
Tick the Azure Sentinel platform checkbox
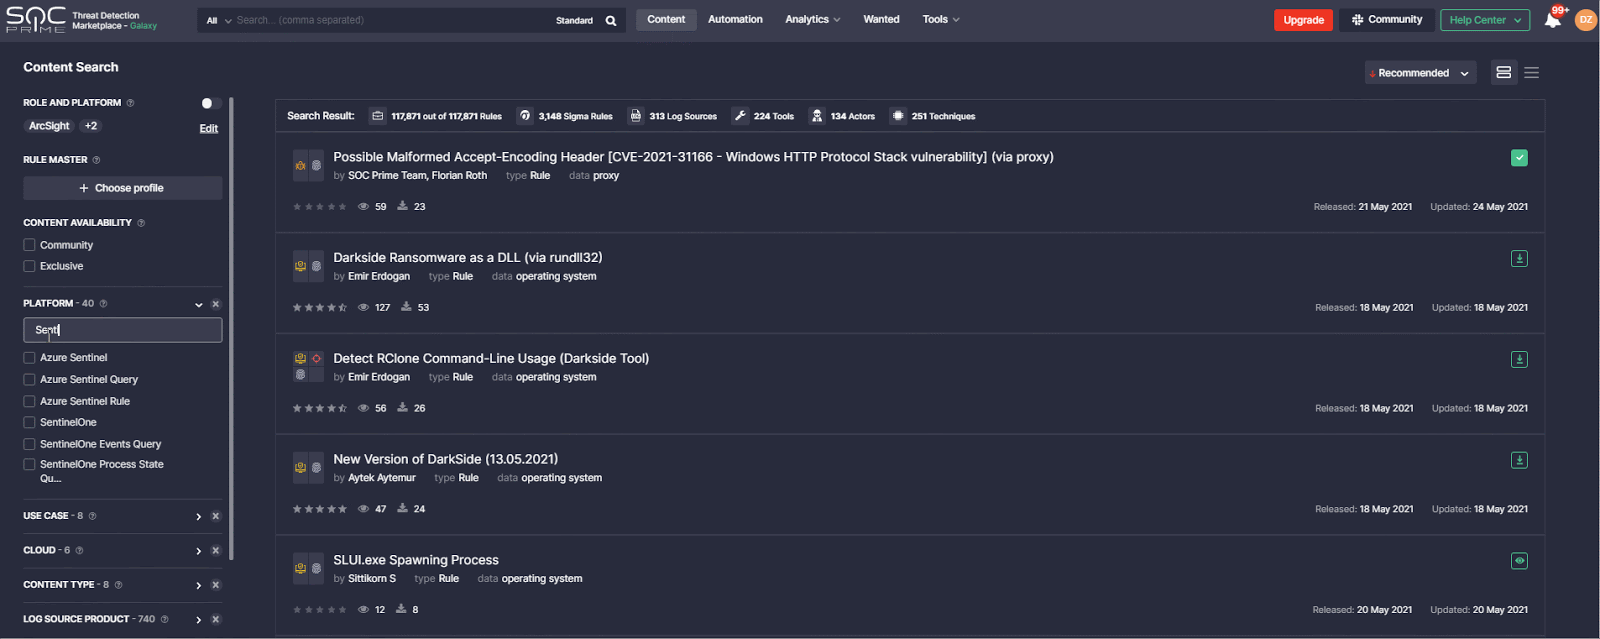point(29,358)
